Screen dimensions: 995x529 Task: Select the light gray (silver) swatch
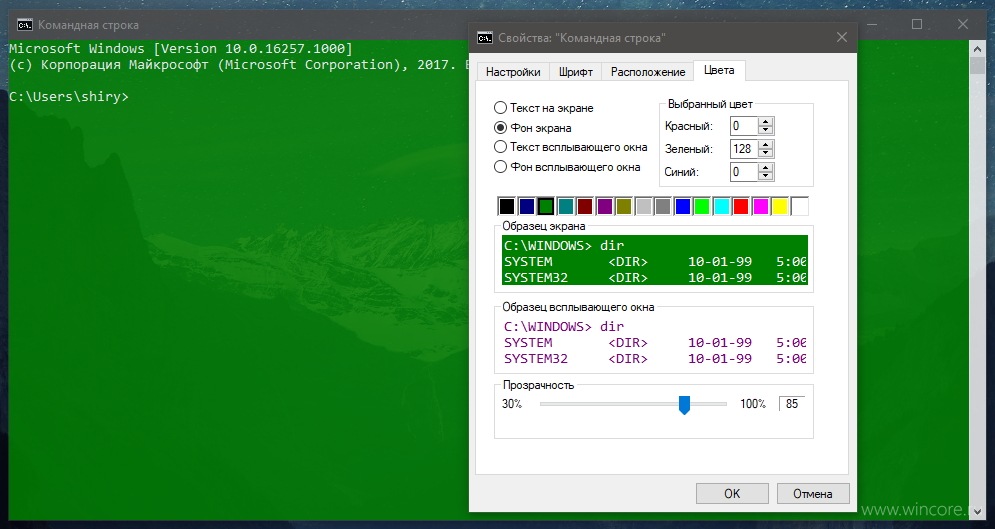pos(643,206)
